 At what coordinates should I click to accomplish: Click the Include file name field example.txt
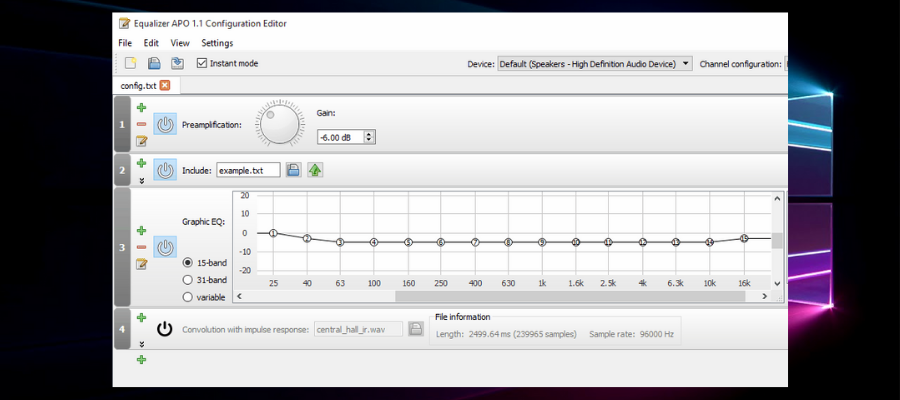click(x=249, y=170)
